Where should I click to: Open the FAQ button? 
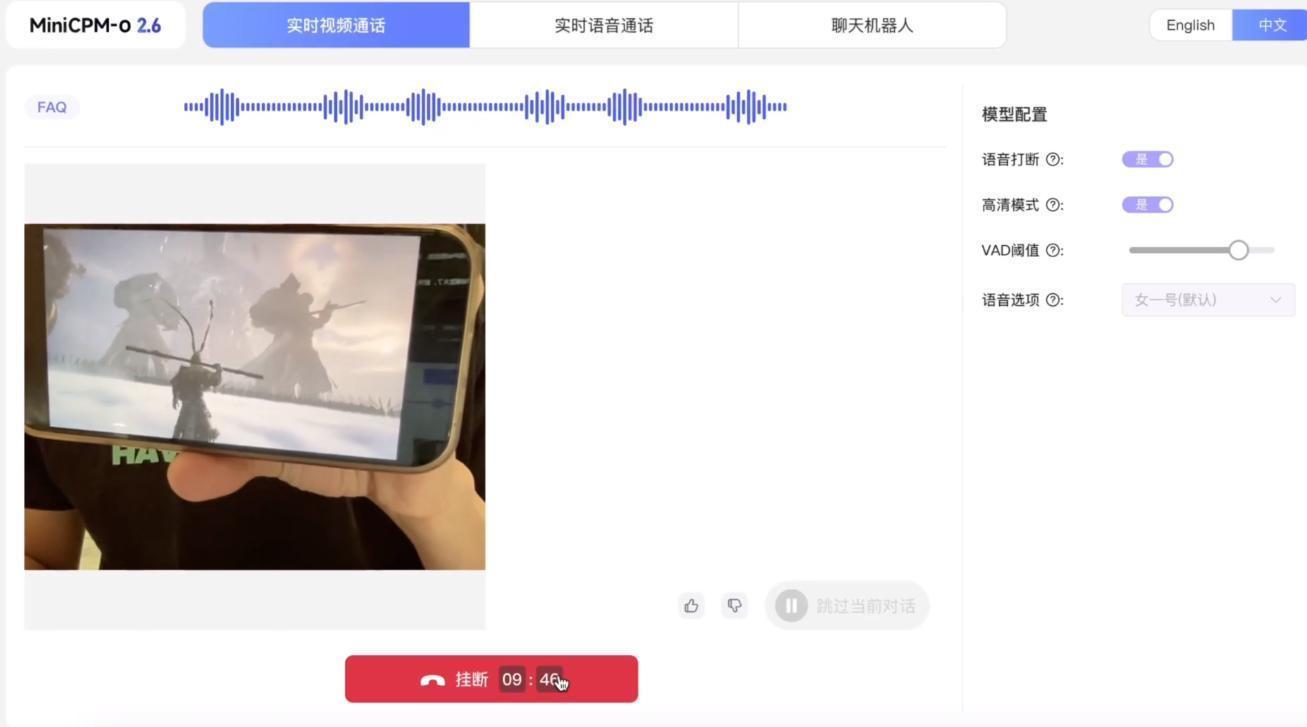(x=52, y=107)
